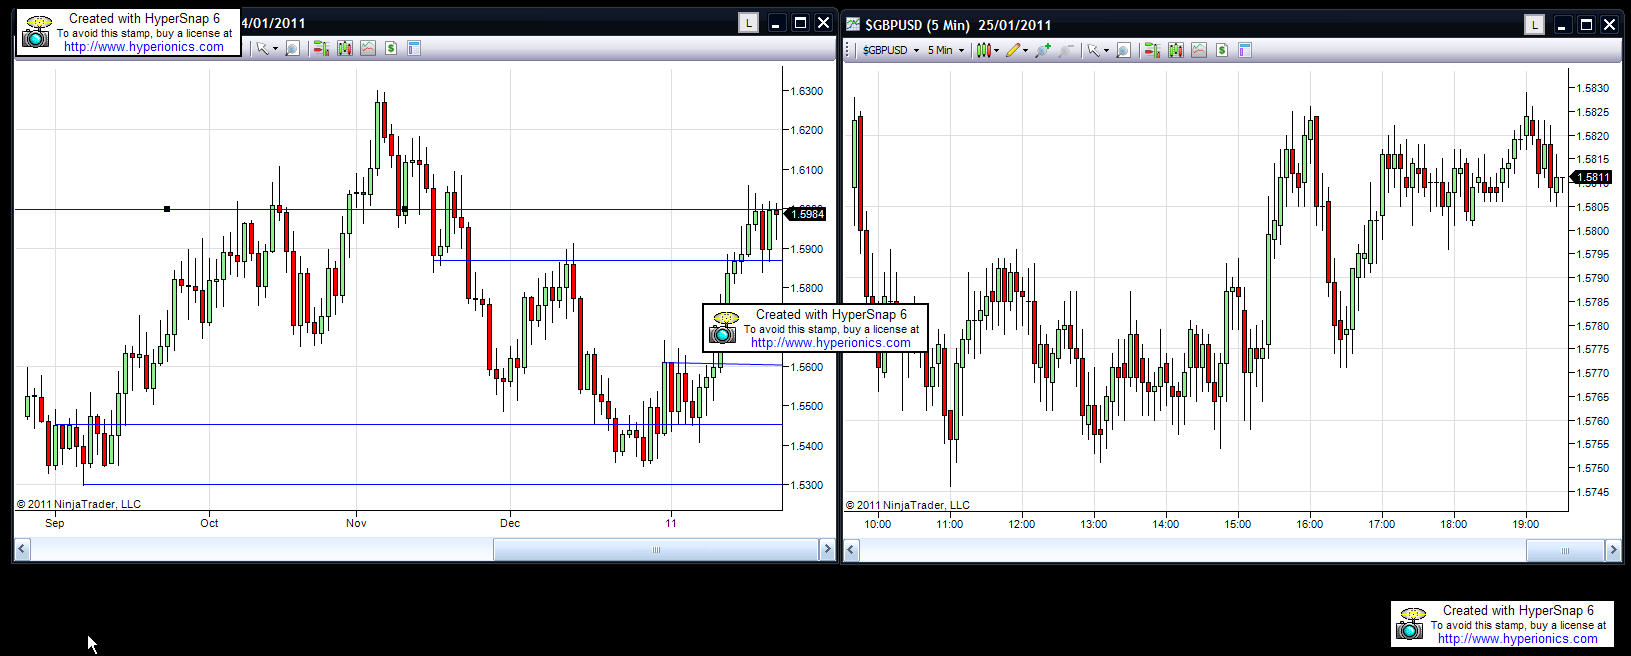This screenshot has height=656, width=1631.
Task: Click the NinjaTrader copyright text in left chart
Action: pos(79,504)
